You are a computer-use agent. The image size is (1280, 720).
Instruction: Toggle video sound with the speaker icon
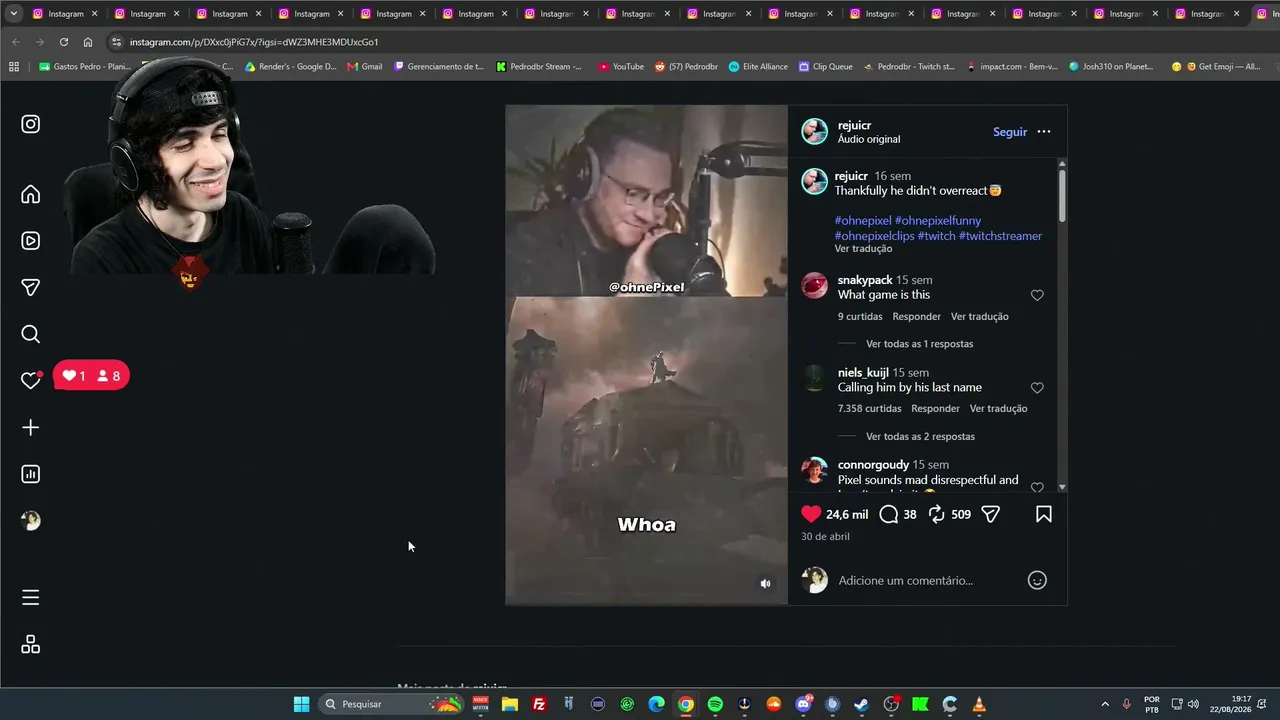[765, 584]
